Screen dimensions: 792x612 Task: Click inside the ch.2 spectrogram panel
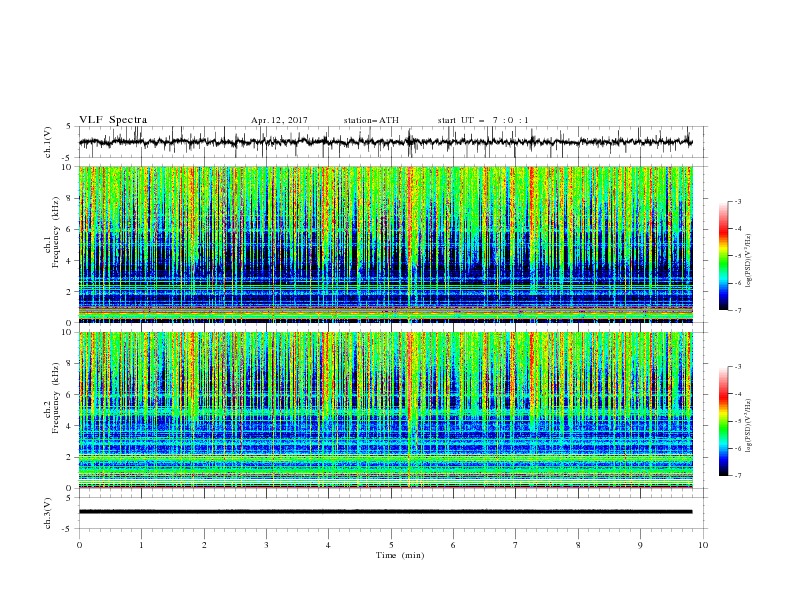(x=385, y=410)
